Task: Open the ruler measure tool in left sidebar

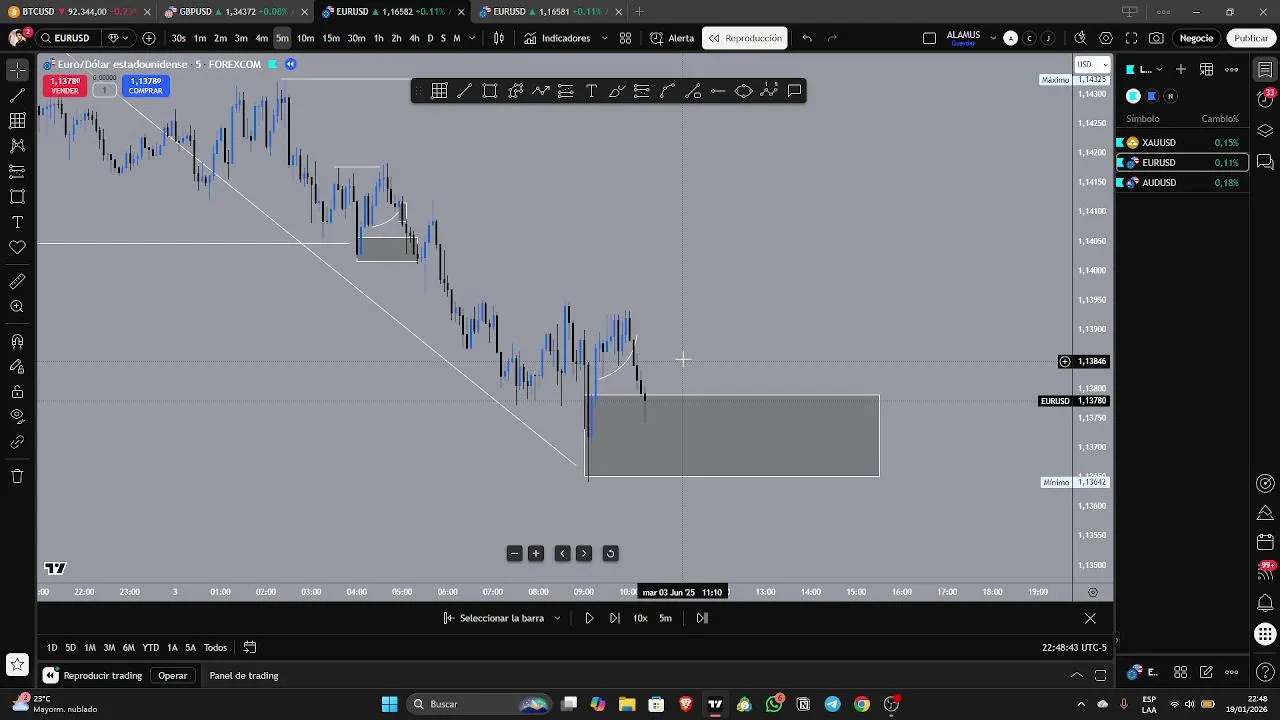Action: click(x=17, y=282)
